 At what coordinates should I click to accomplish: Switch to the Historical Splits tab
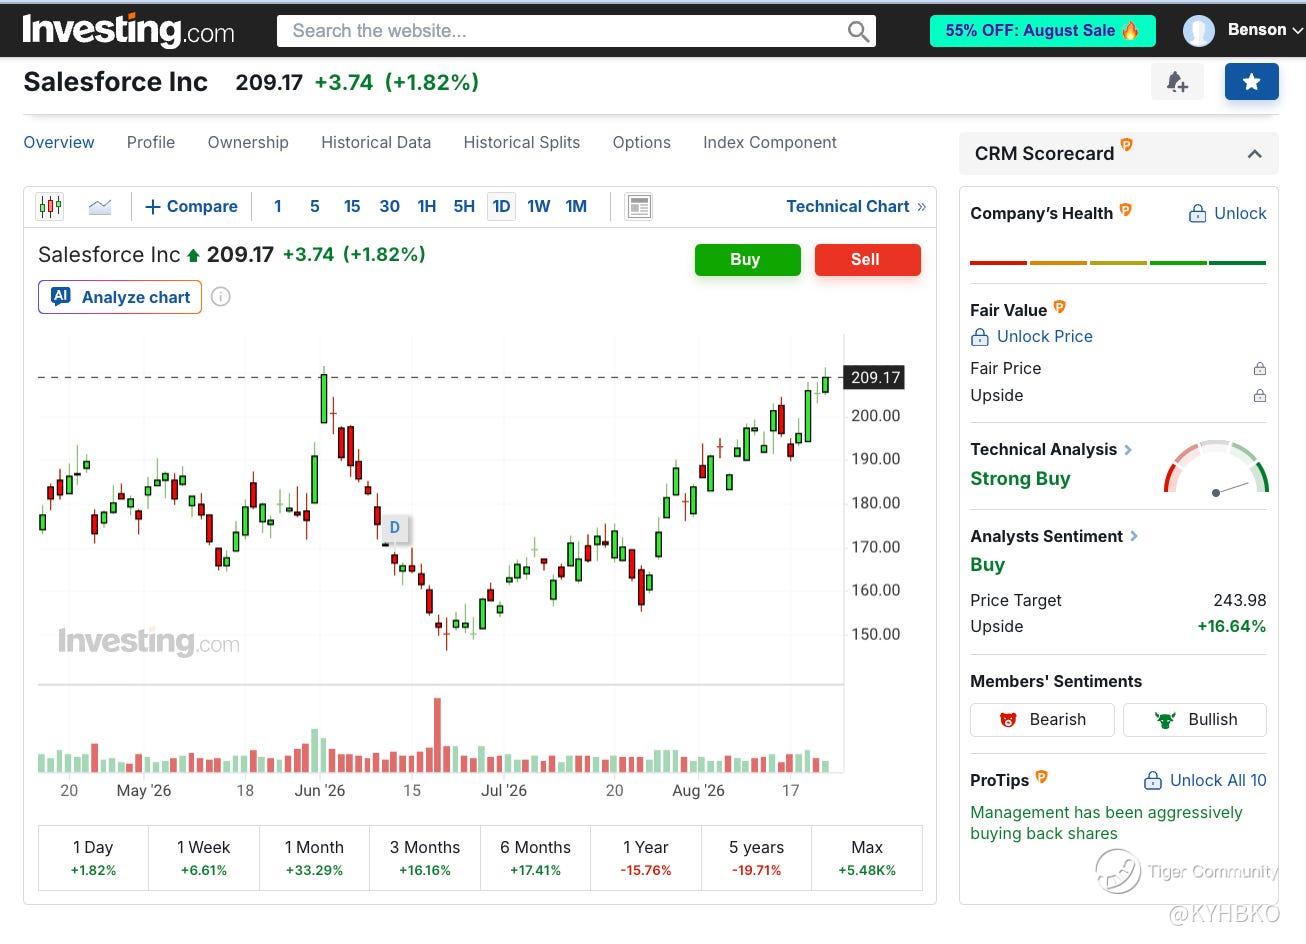tap(522, 143)
